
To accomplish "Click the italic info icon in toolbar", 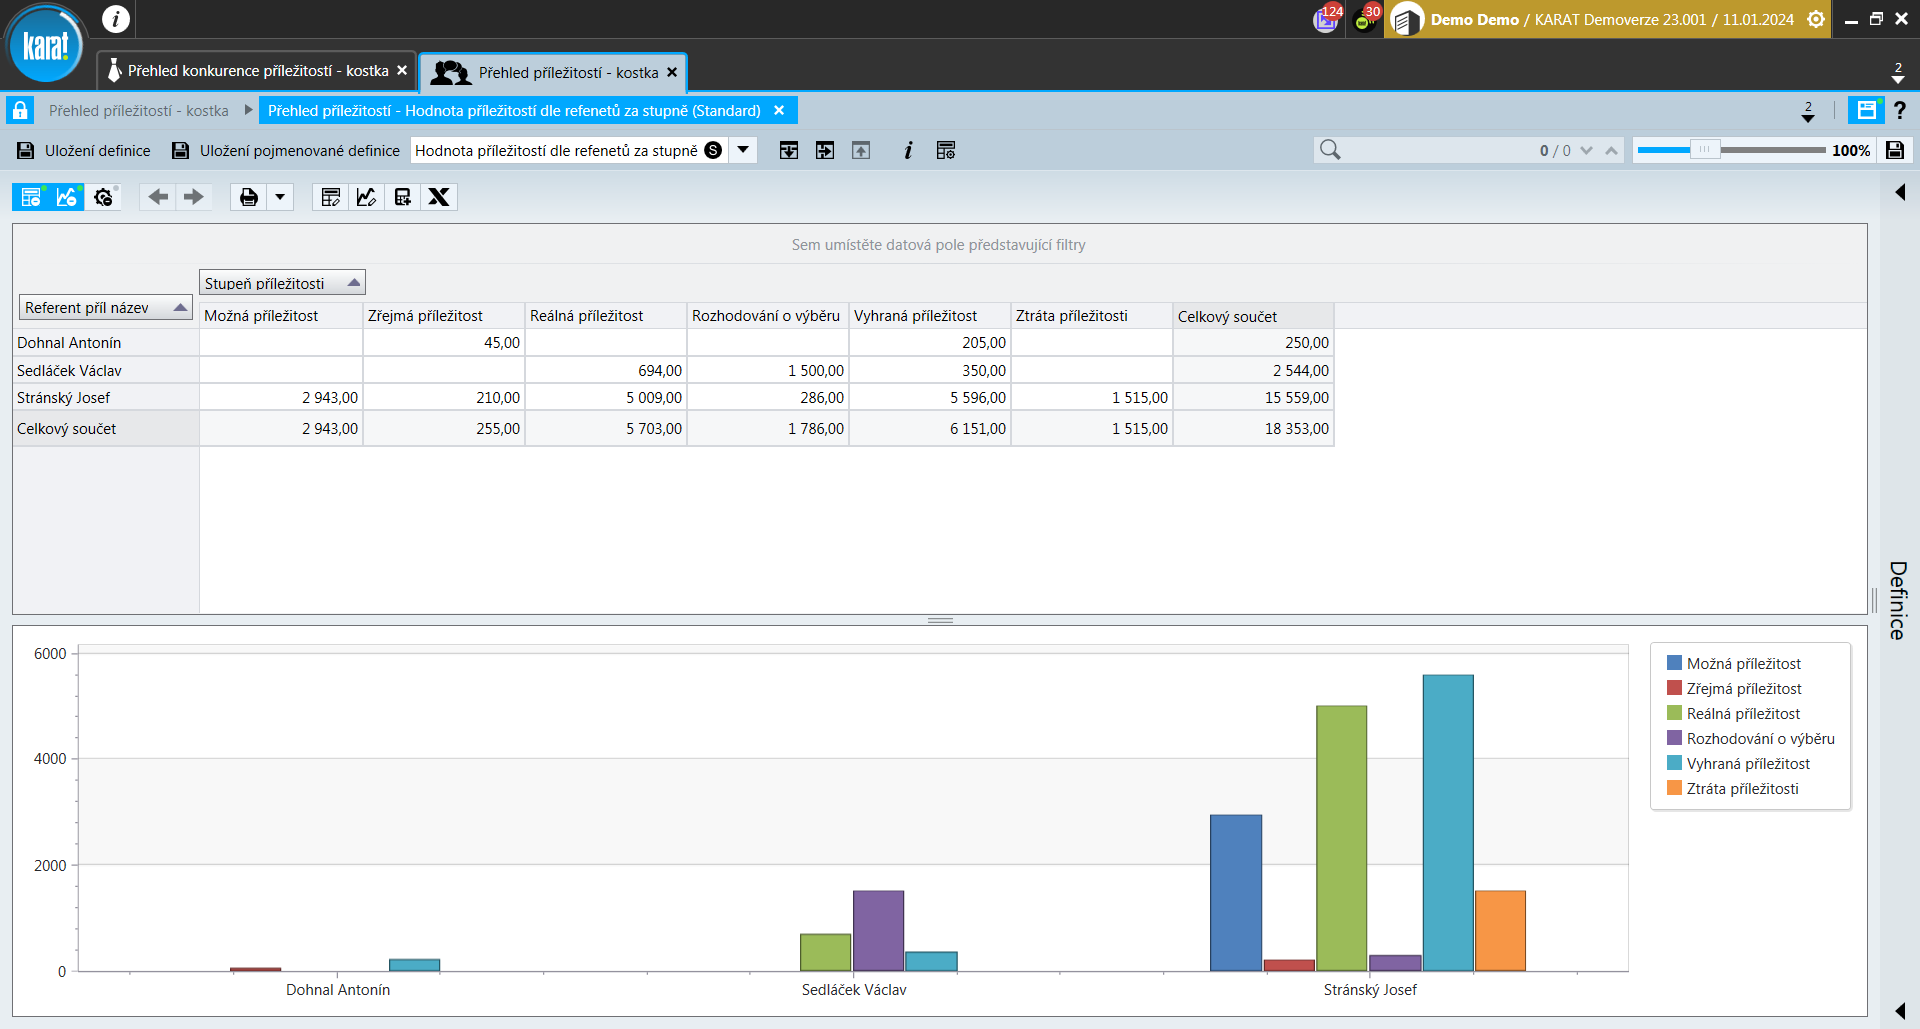I will click(908, 150).
